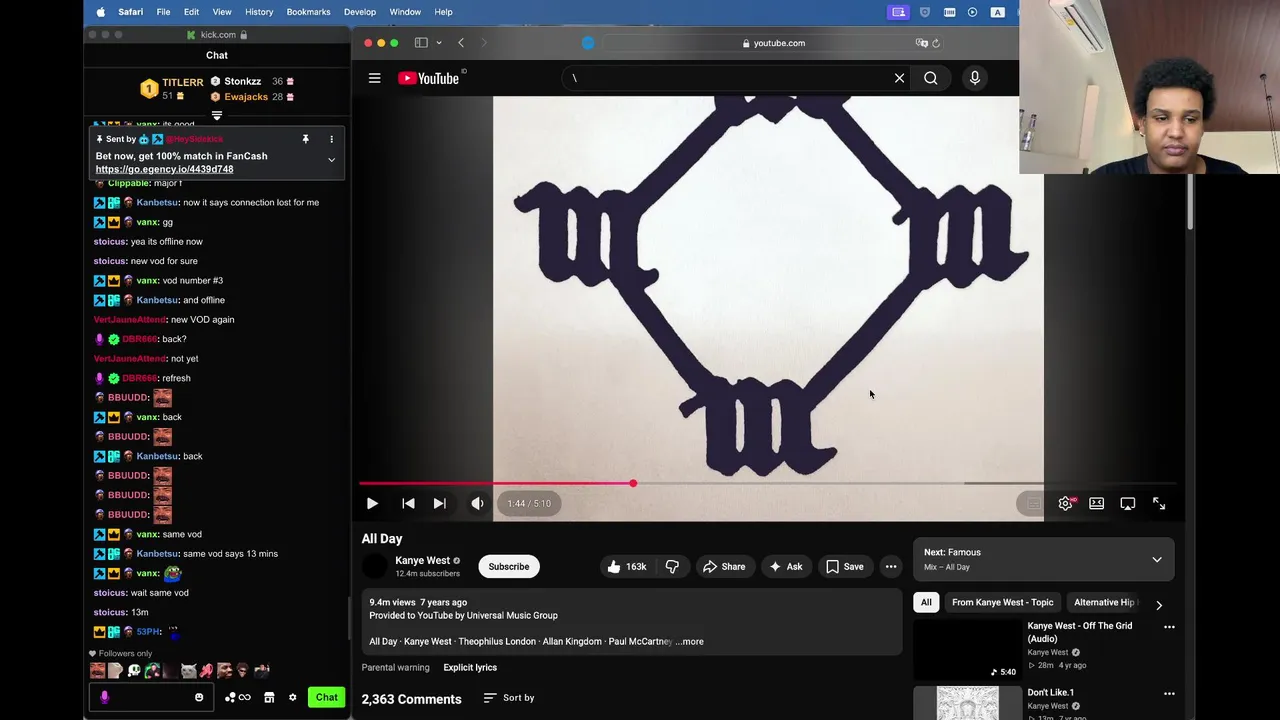Viewport: 1280px width, 720px height.
Task: Start voice search with microphone icon
Action: click(x=975, y=78)
